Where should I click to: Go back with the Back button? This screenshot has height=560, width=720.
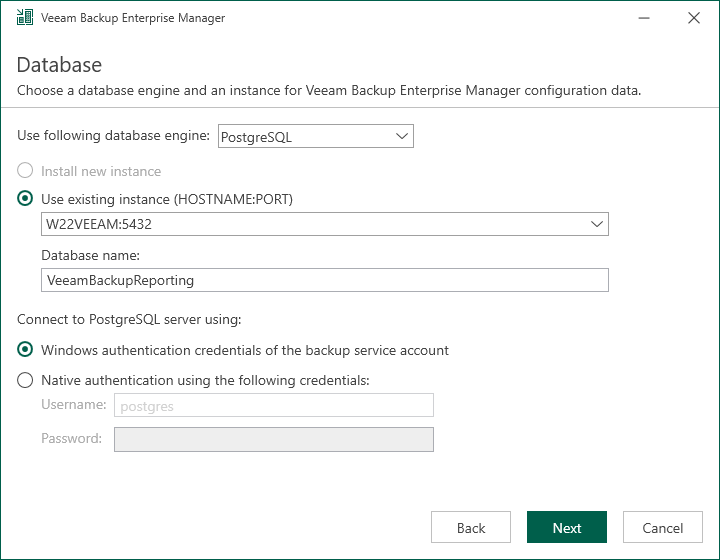[471, 527]
